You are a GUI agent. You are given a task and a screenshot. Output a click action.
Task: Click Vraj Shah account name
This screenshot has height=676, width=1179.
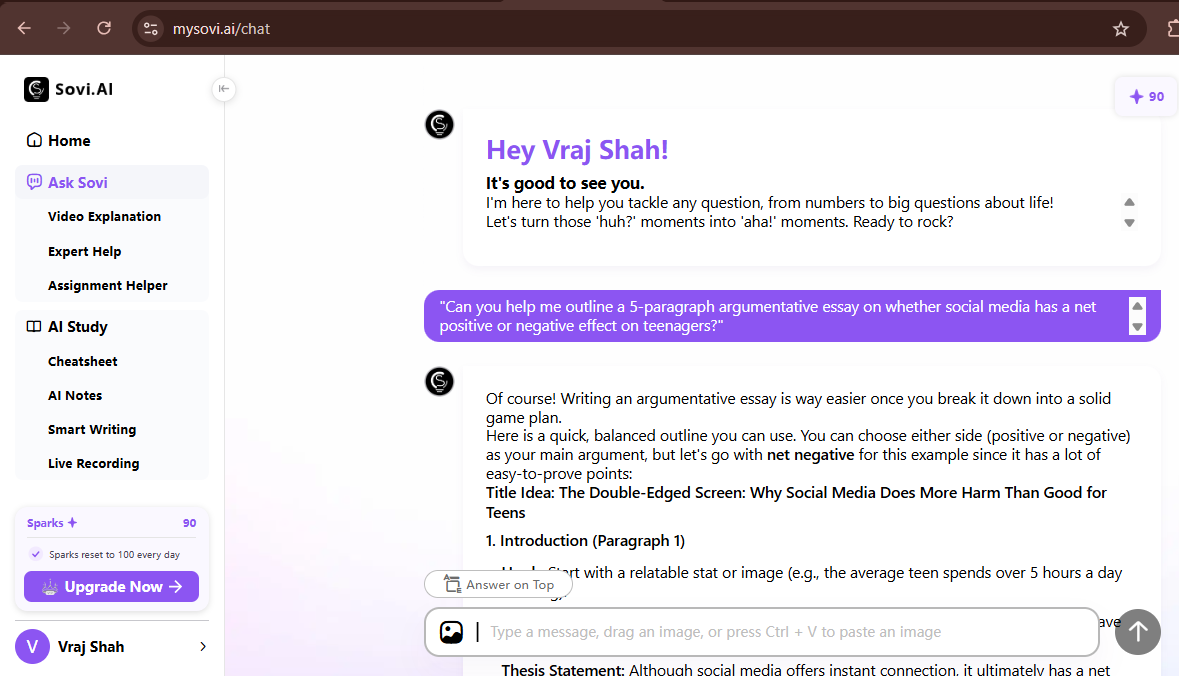tap(91, 647)
